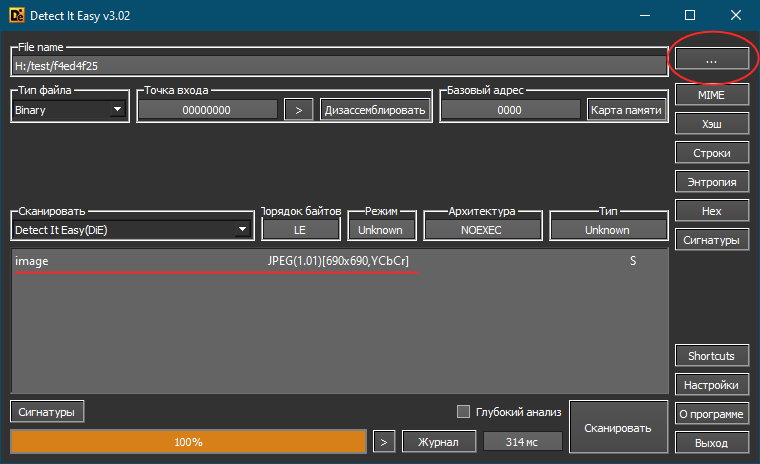Click the Режим Unknown field
The image size is (760, 464).
click(381, 230)
